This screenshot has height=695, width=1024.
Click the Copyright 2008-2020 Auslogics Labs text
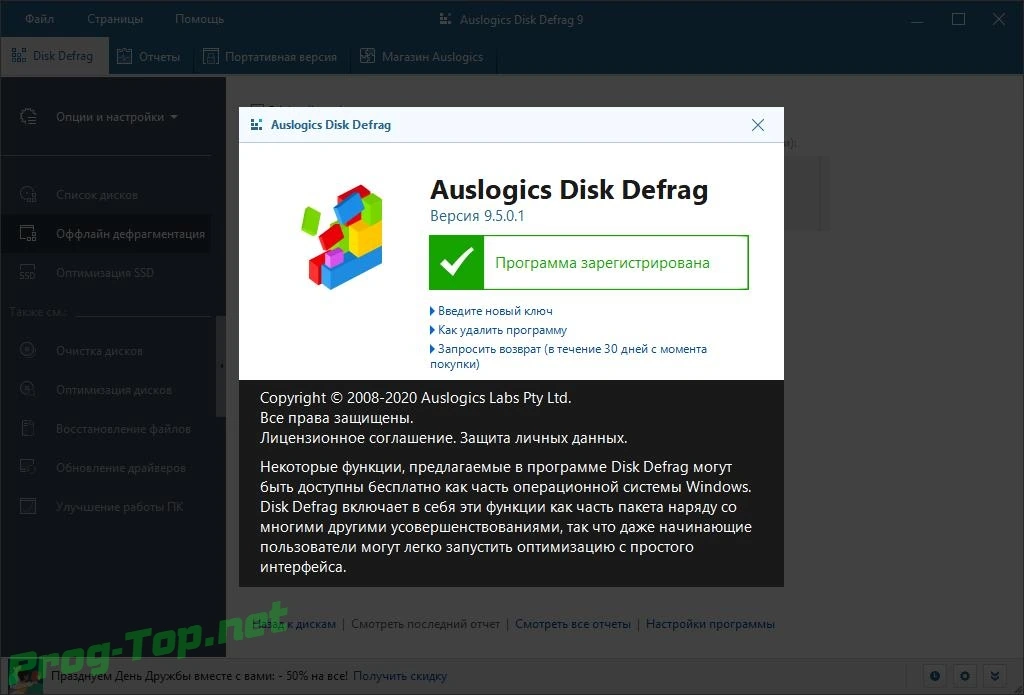pos(415,398)
